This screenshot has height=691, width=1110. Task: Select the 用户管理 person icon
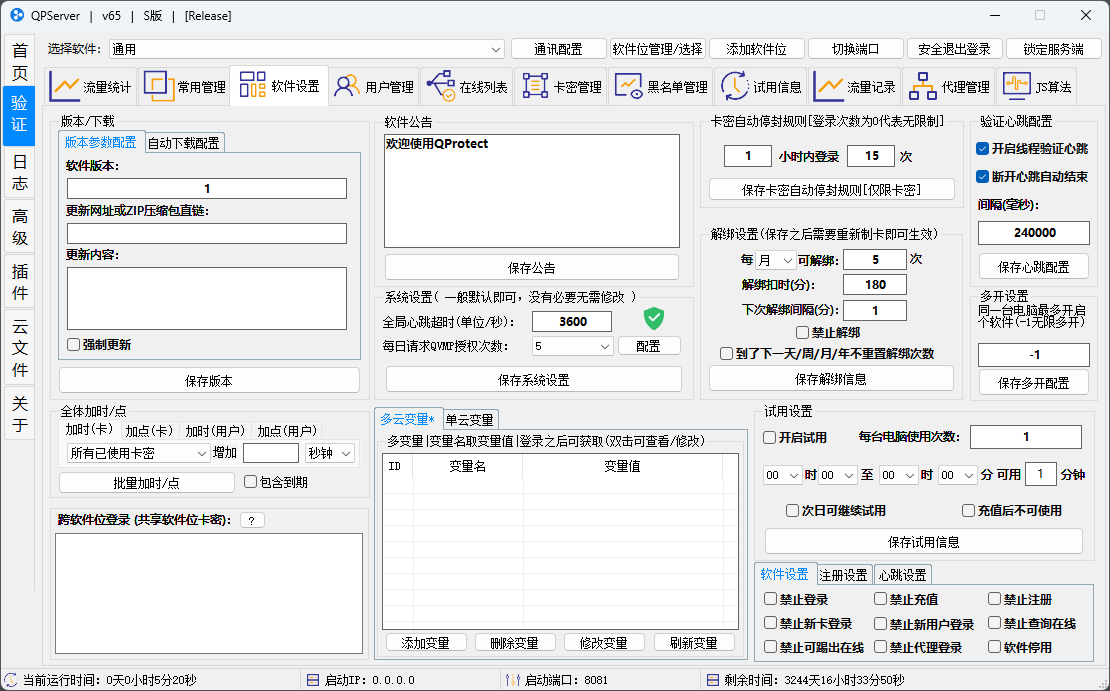click(347, 86)
